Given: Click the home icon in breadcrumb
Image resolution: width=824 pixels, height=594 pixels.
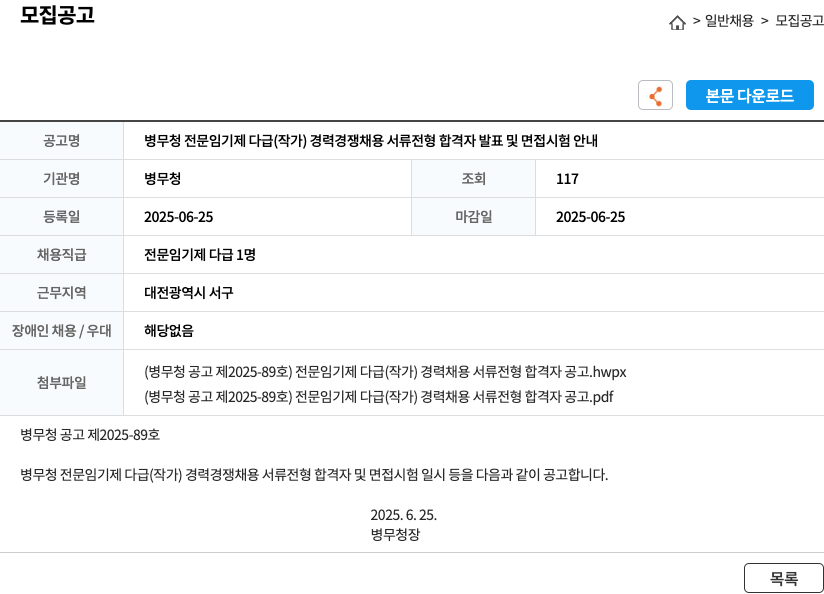Looking at the screenshot, I should 677,23.
